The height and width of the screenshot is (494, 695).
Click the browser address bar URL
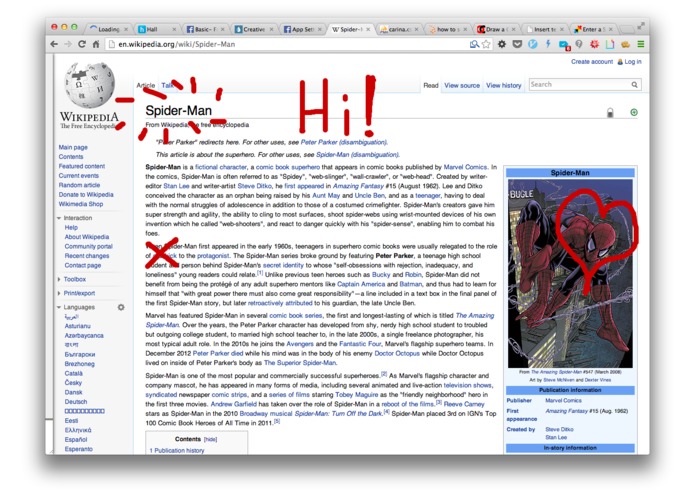coord(177,44)
